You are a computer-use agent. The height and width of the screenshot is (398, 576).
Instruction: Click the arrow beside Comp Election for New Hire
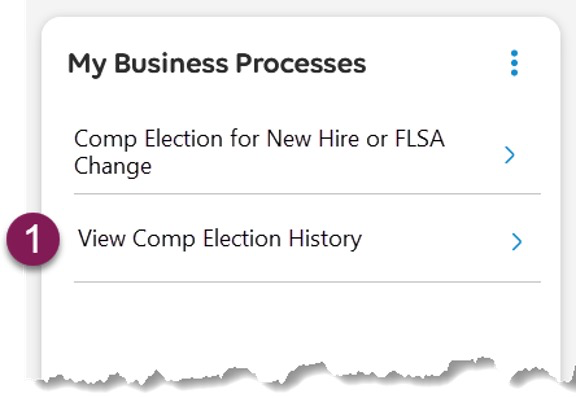click(x=510, y=155)
